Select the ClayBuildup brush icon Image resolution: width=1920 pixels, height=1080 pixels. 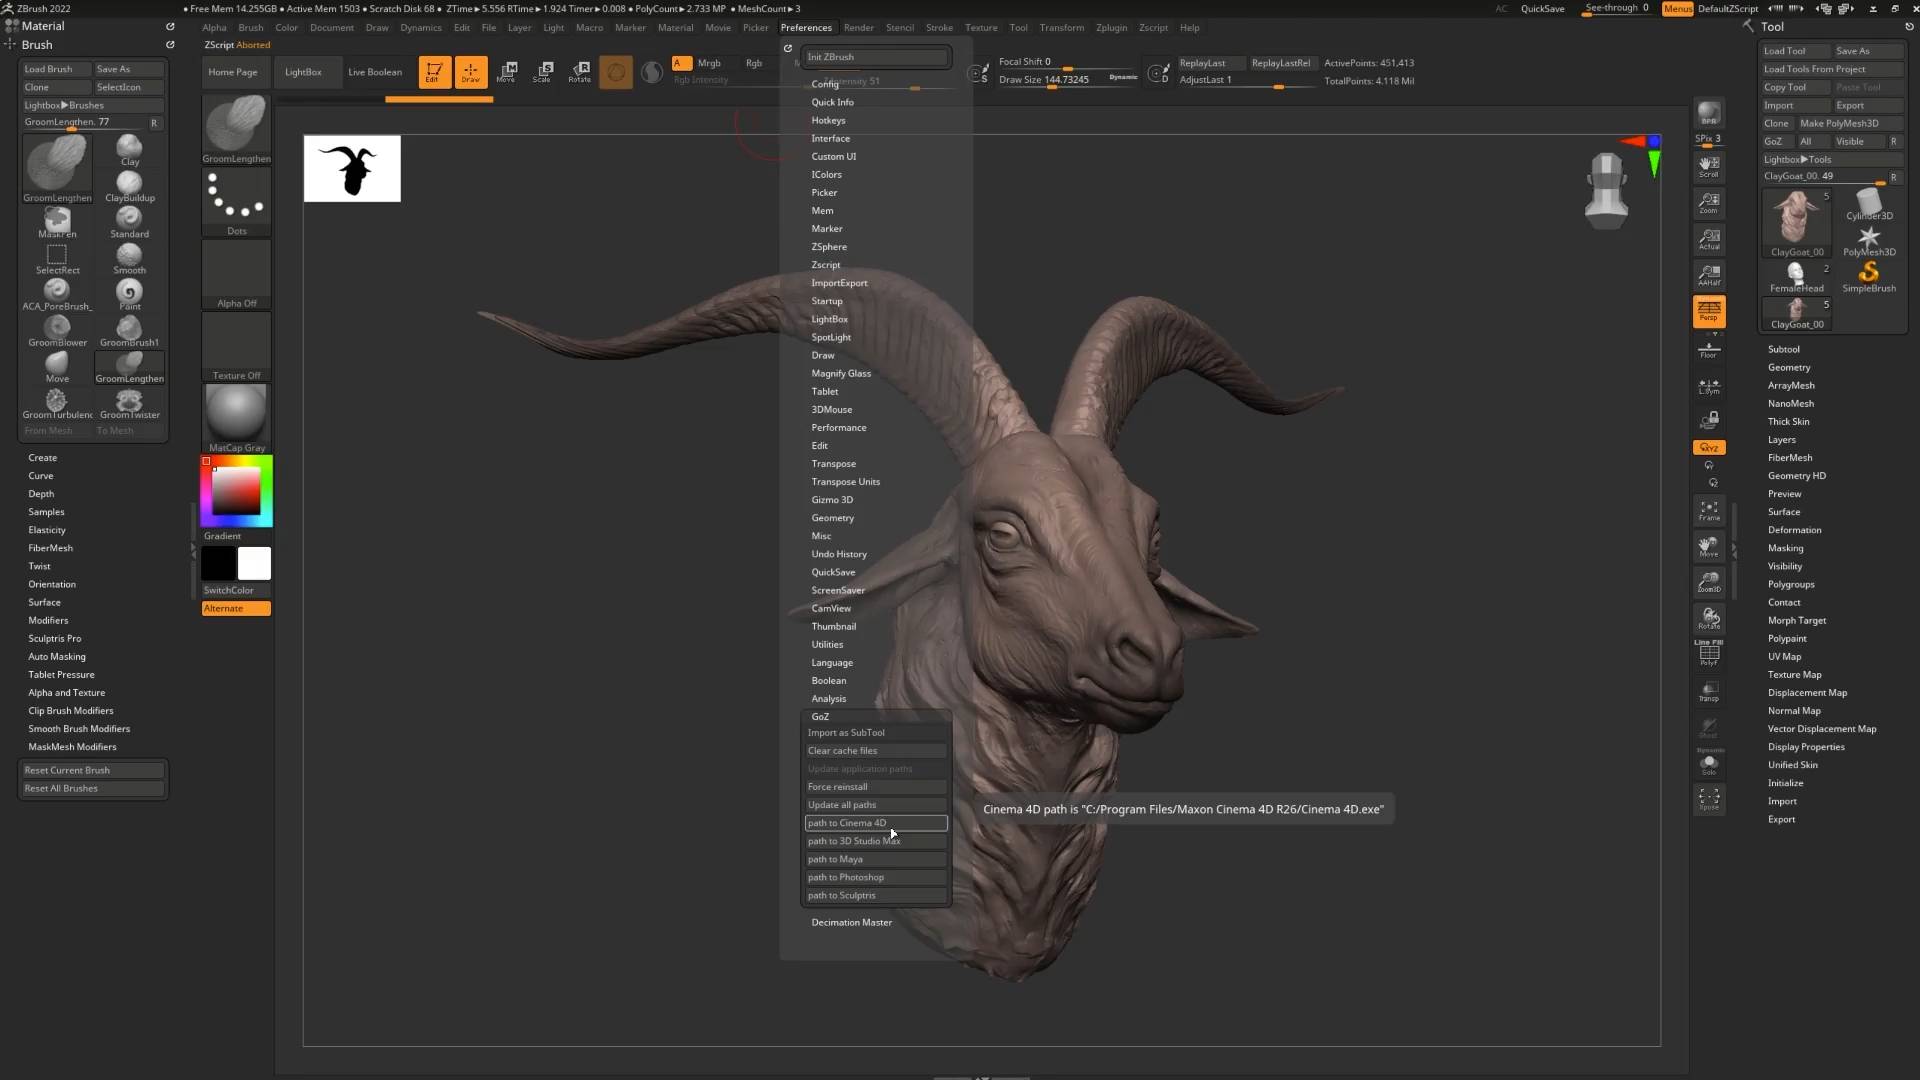pos(129,186)
